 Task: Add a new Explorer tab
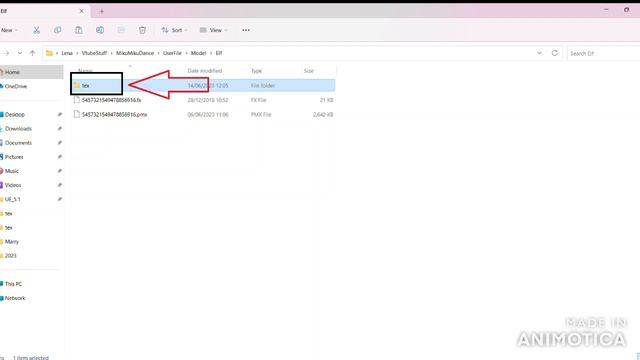pyautogui.click(x=102, y=11)
